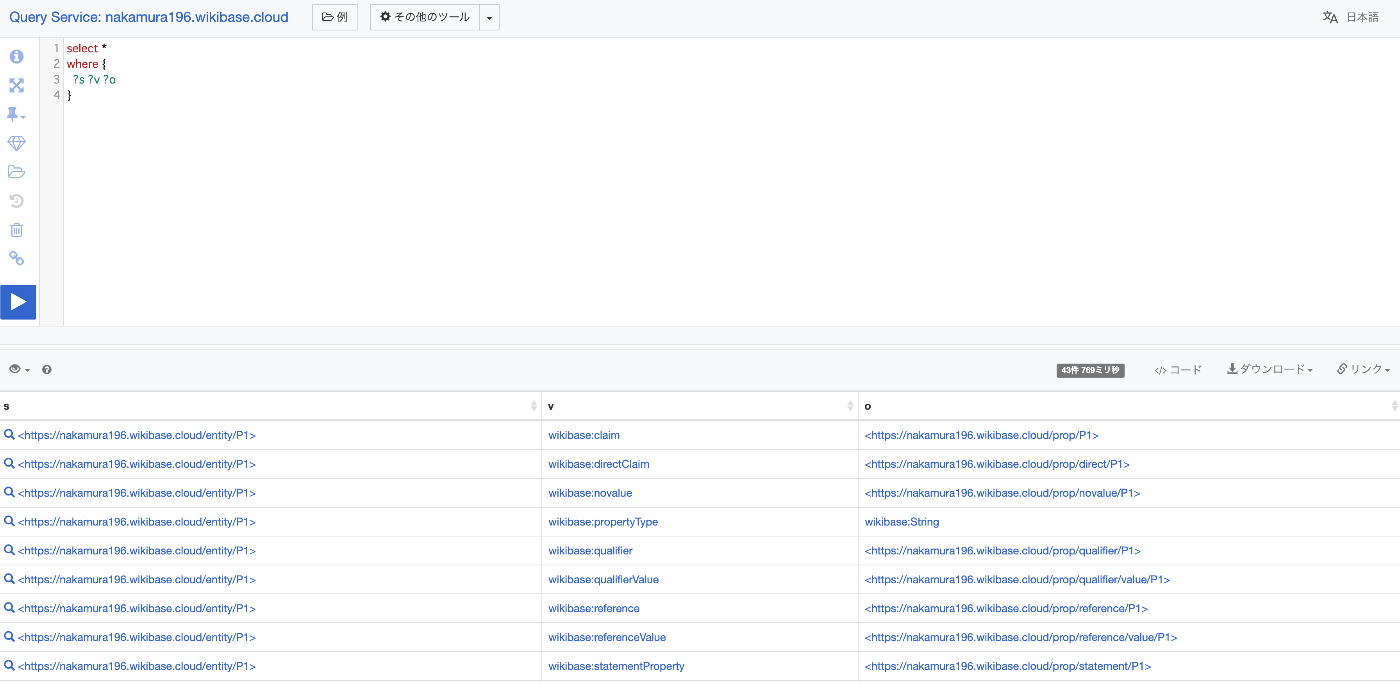Image resolution: width=1400 pixels, height=682 pixels.
Task: Restore previous query via history icon
Action: coord(16,200)
